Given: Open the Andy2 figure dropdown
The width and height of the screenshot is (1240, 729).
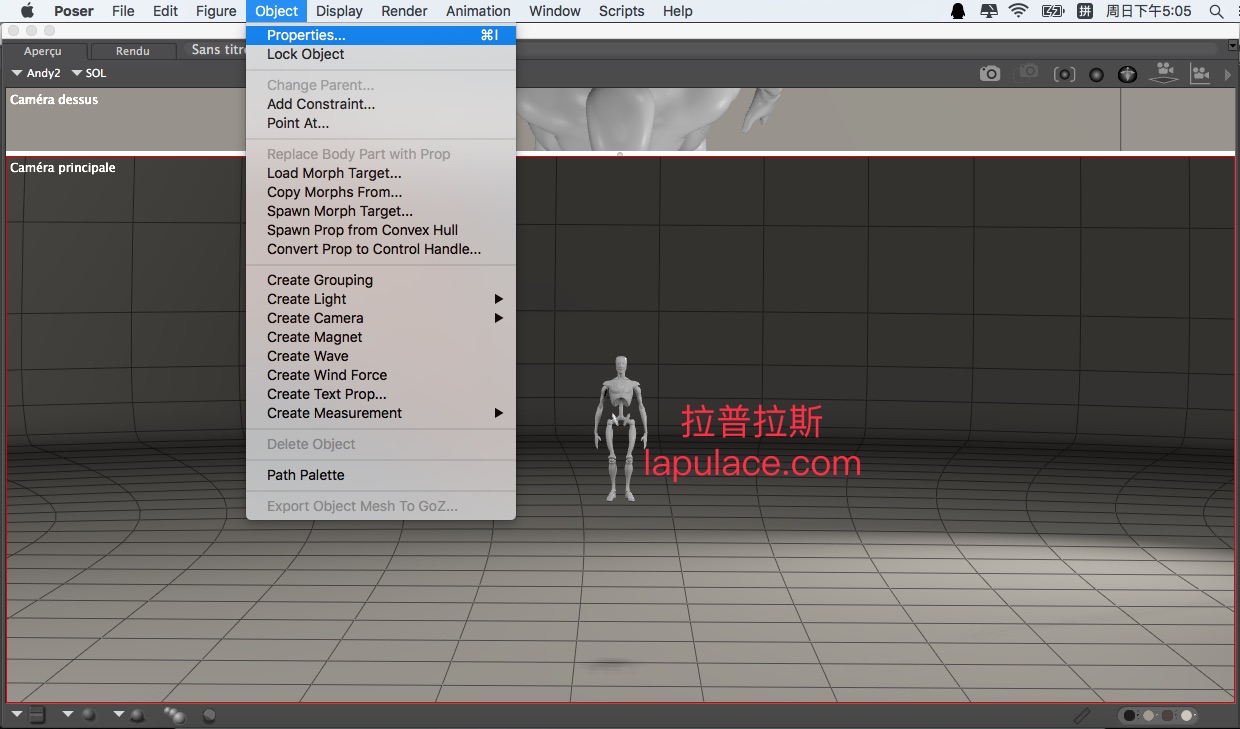Looking at the screenshot, I should click(36, 73).
